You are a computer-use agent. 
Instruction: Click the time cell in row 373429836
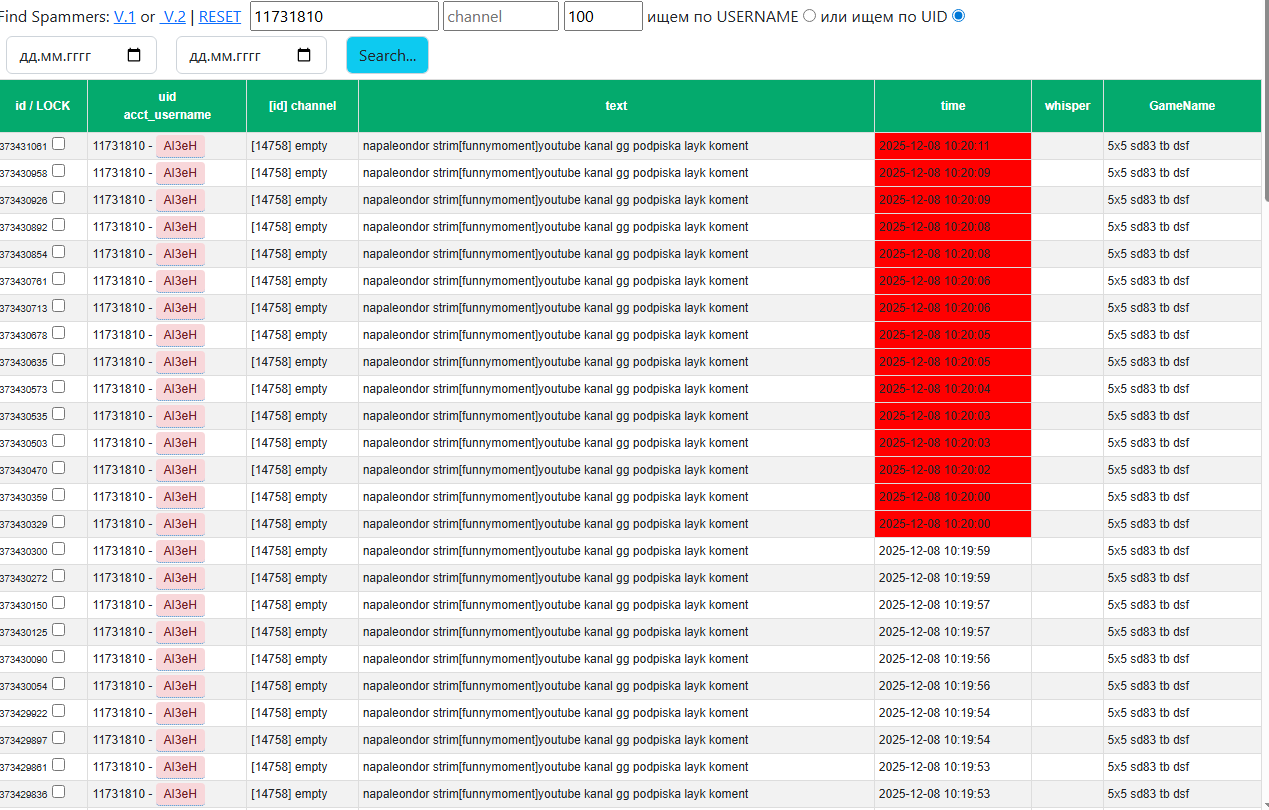[953, 794]
